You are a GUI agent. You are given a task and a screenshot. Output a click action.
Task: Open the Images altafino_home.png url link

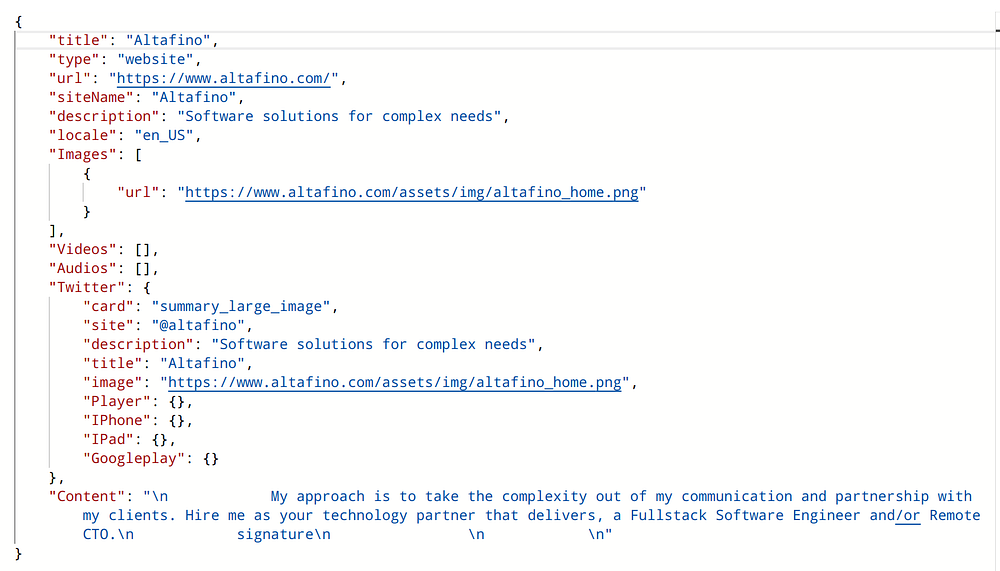tap(411, 193)
